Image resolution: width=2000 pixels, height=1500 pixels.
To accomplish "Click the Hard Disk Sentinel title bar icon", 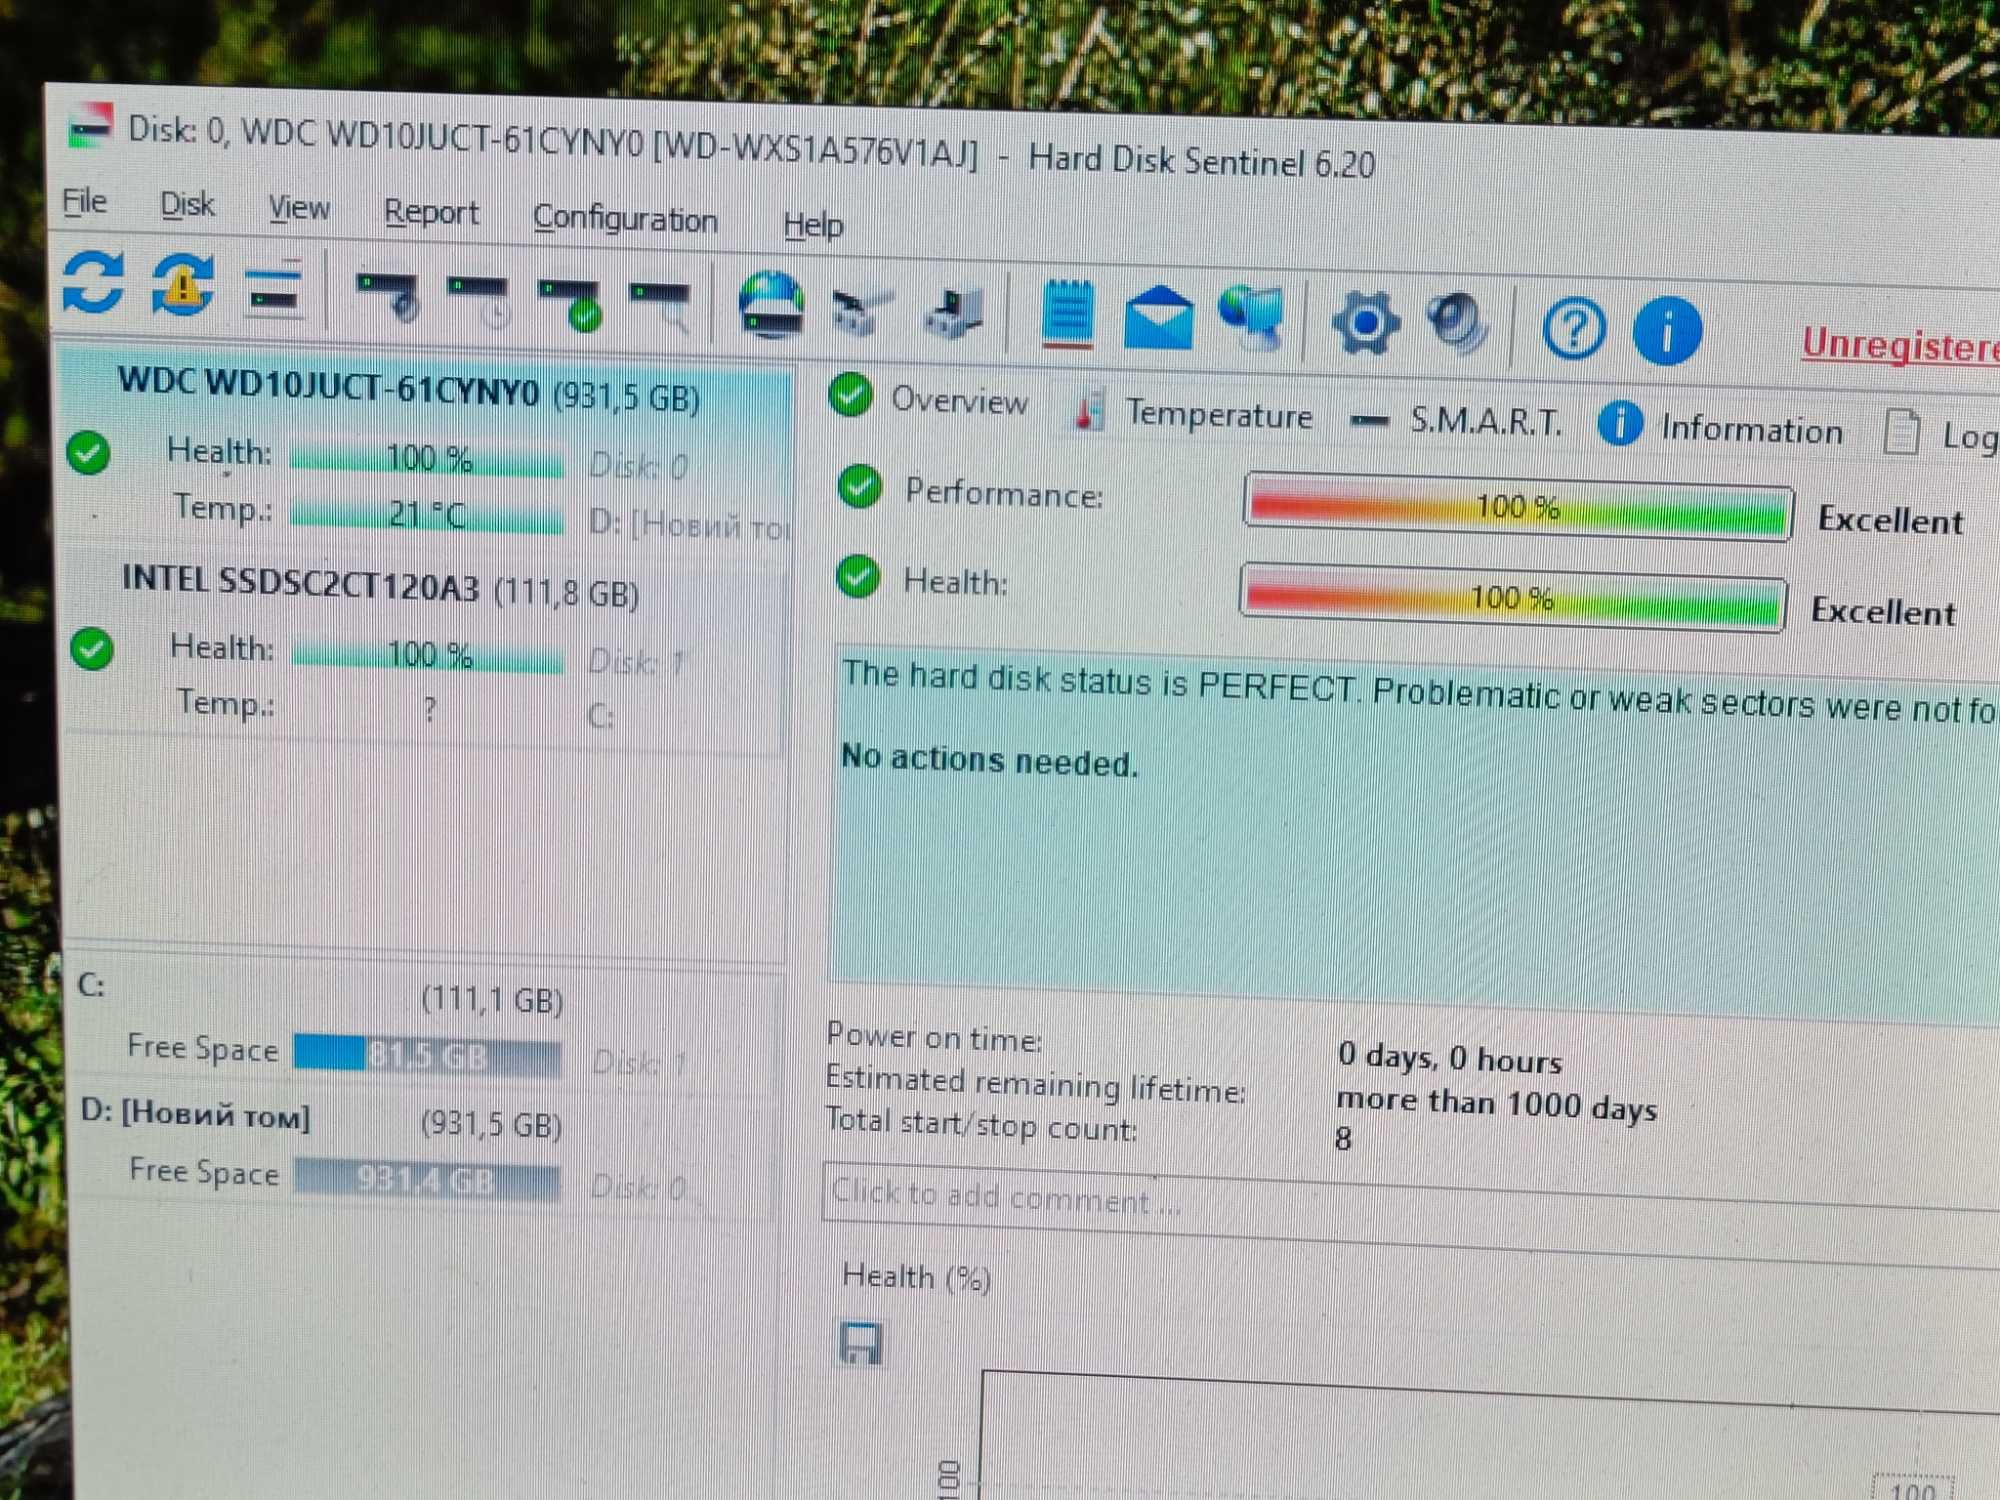I will point(91,126).
